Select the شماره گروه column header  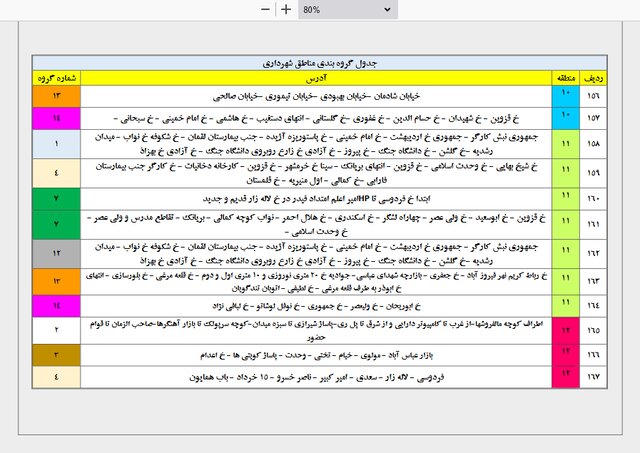coord(57,77)
